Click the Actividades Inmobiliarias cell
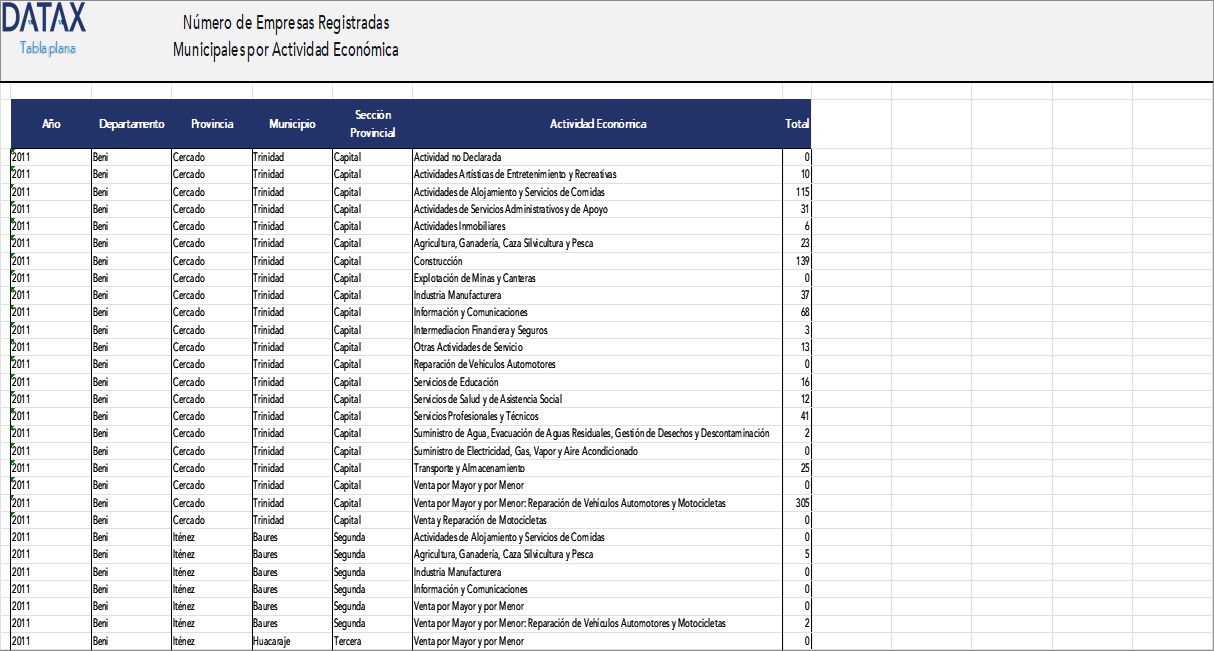The height and width of the screenshot is (651, 1214). click(x=598, y=226)
